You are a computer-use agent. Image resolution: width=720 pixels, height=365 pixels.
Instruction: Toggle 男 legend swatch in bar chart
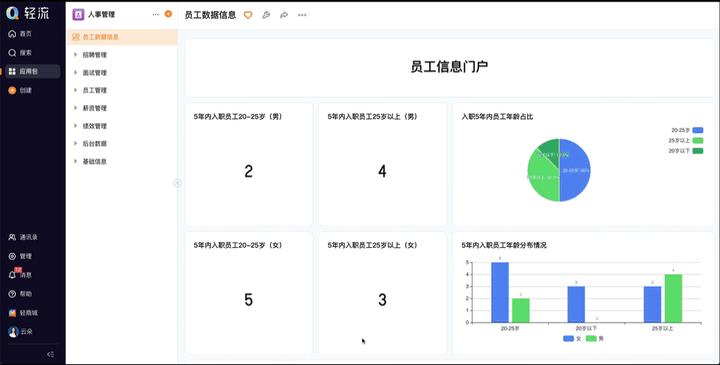(x=591, y=339)
